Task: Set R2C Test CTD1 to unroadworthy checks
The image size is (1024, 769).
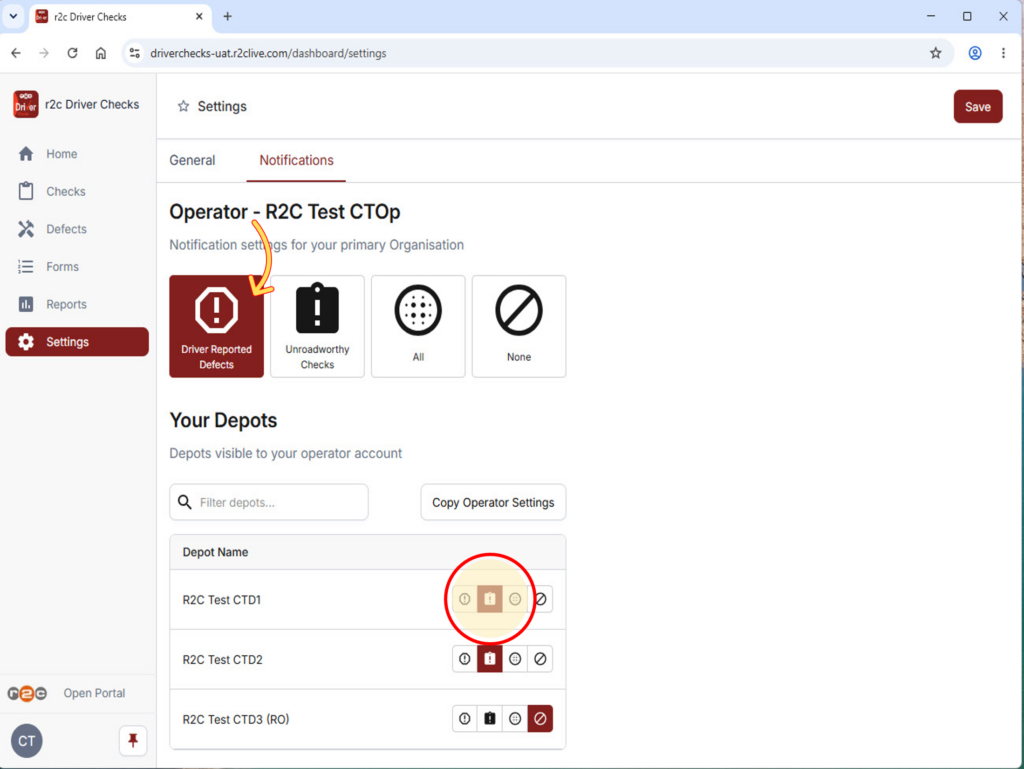Action: pos(490,599)
